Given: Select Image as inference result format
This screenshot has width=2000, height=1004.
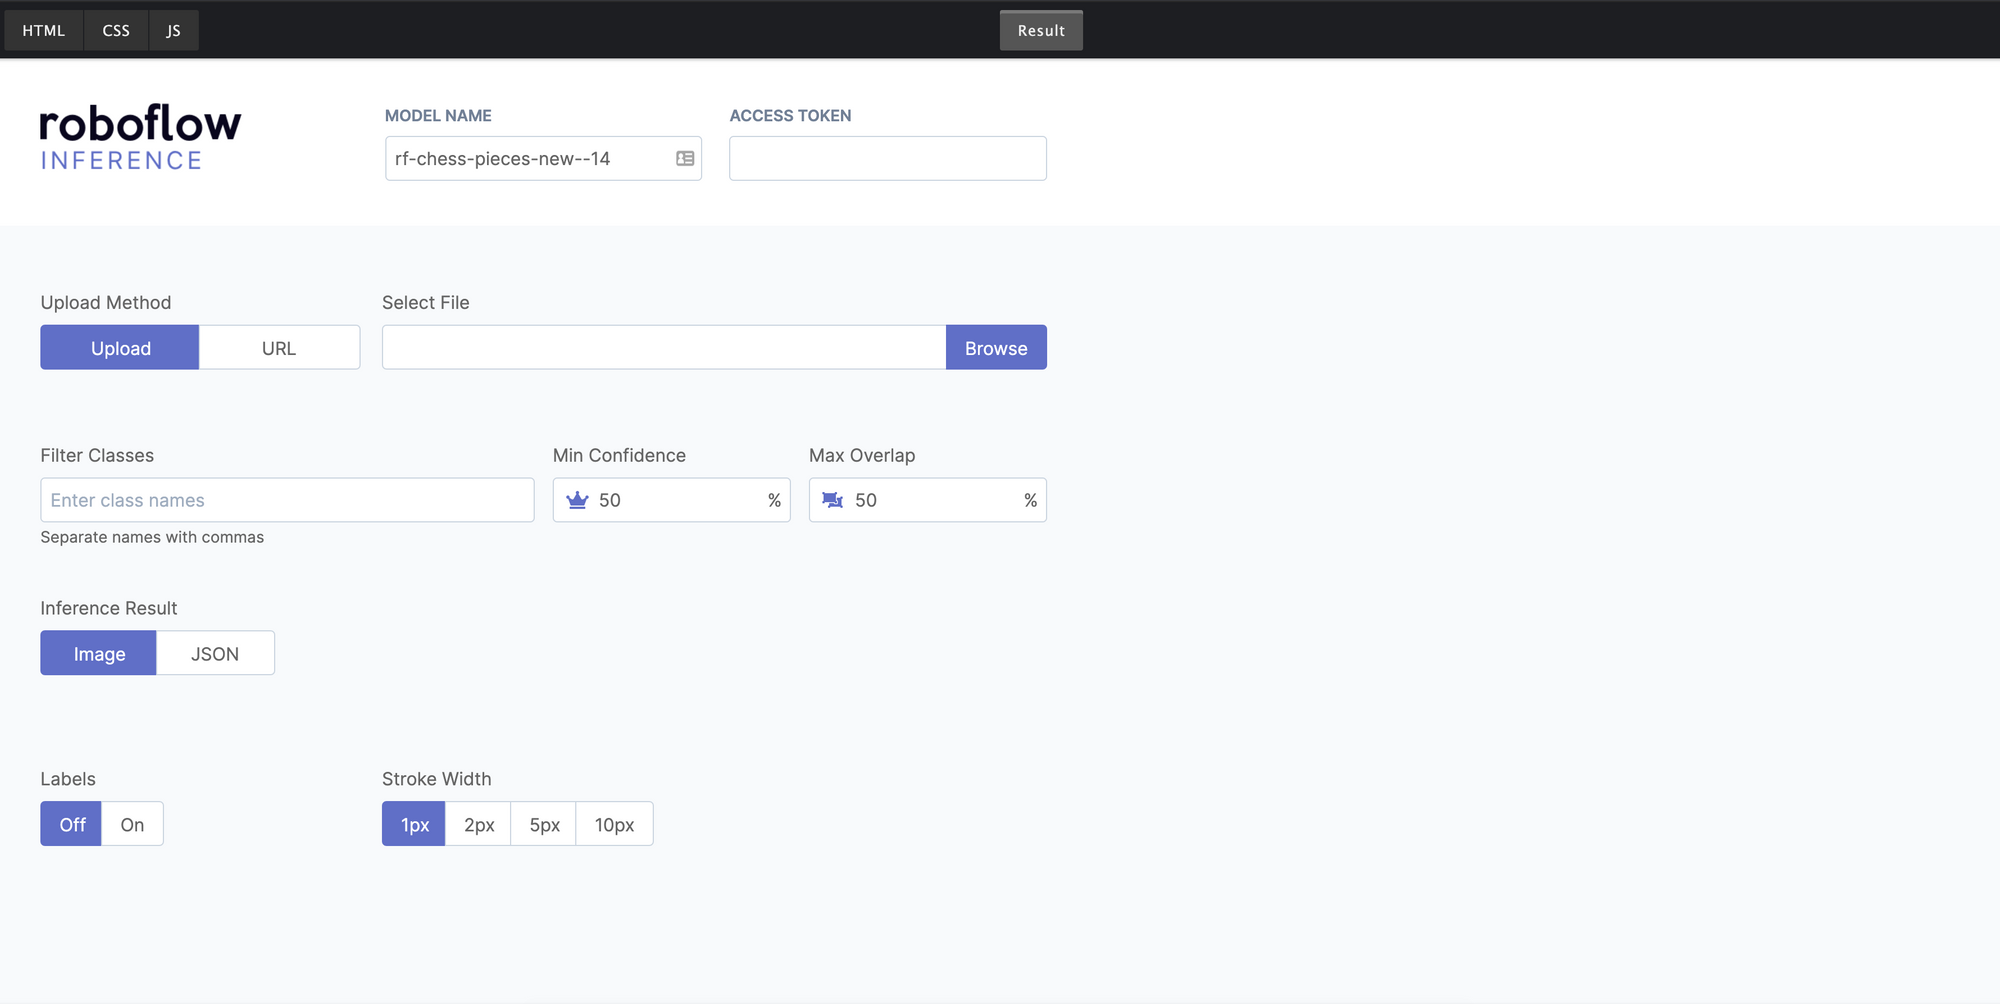Looking at the screenshot, I should [98, 653].
